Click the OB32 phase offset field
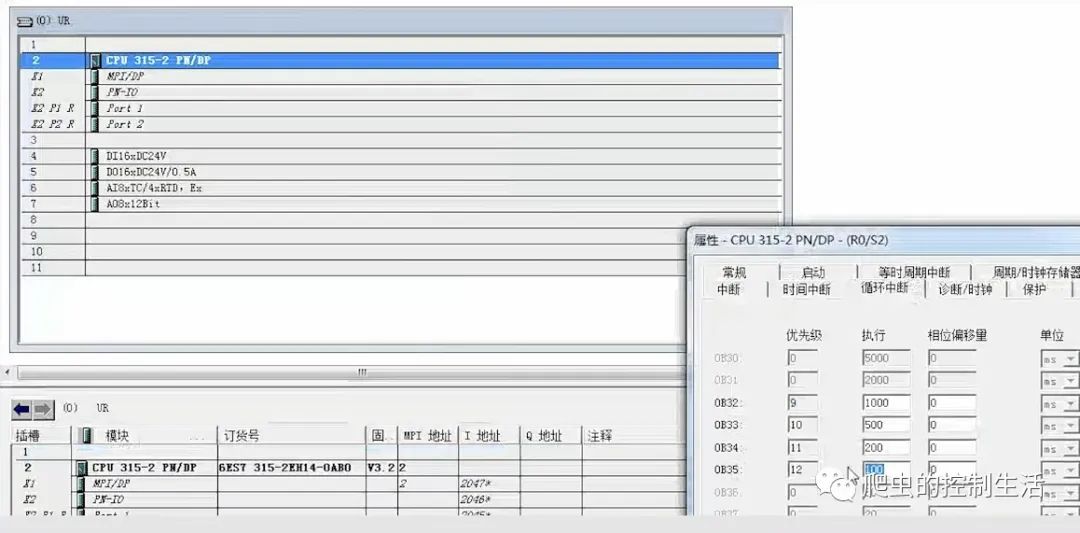 (x=952, y=404)
